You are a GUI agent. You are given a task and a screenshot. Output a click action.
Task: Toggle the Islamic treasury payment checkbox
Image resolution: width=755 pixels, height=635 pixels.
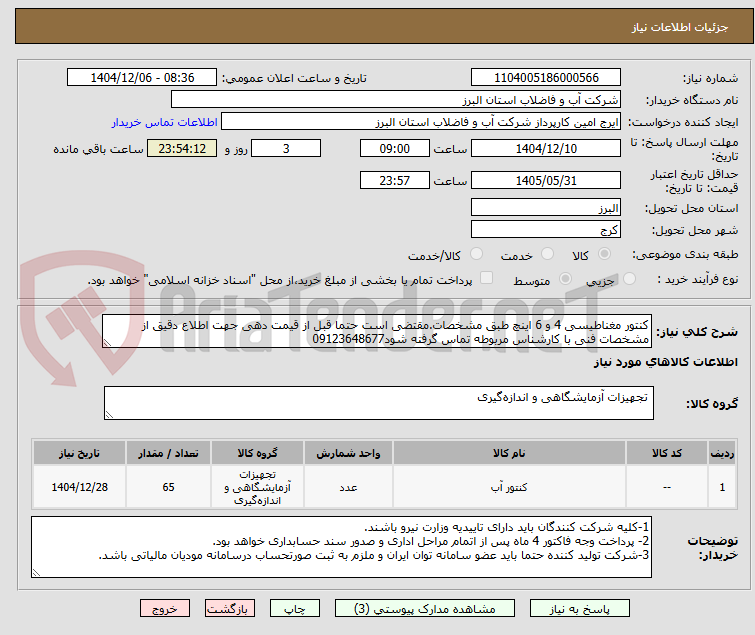click(487, 278)
